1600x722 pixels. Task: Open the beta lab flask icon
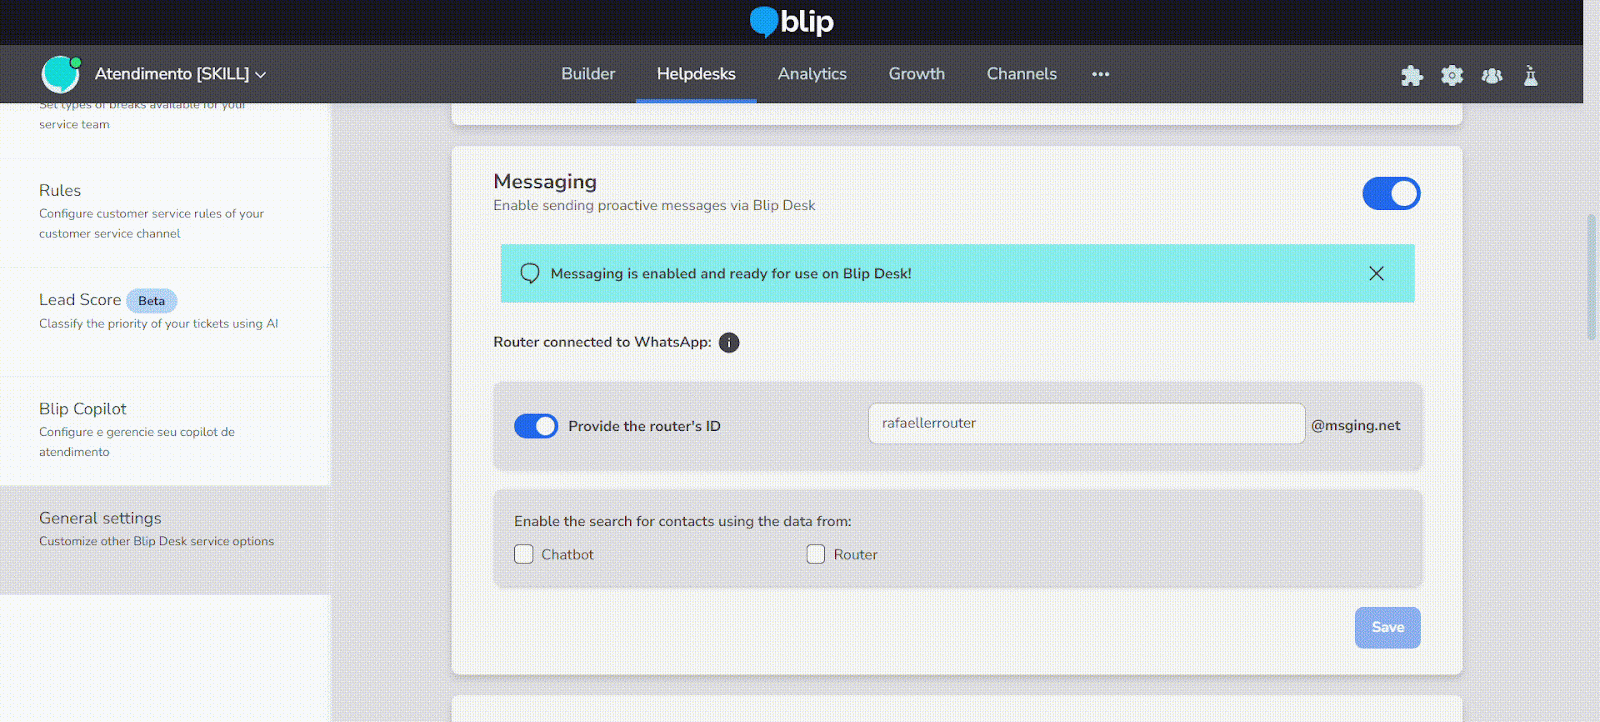(1531, 75)
